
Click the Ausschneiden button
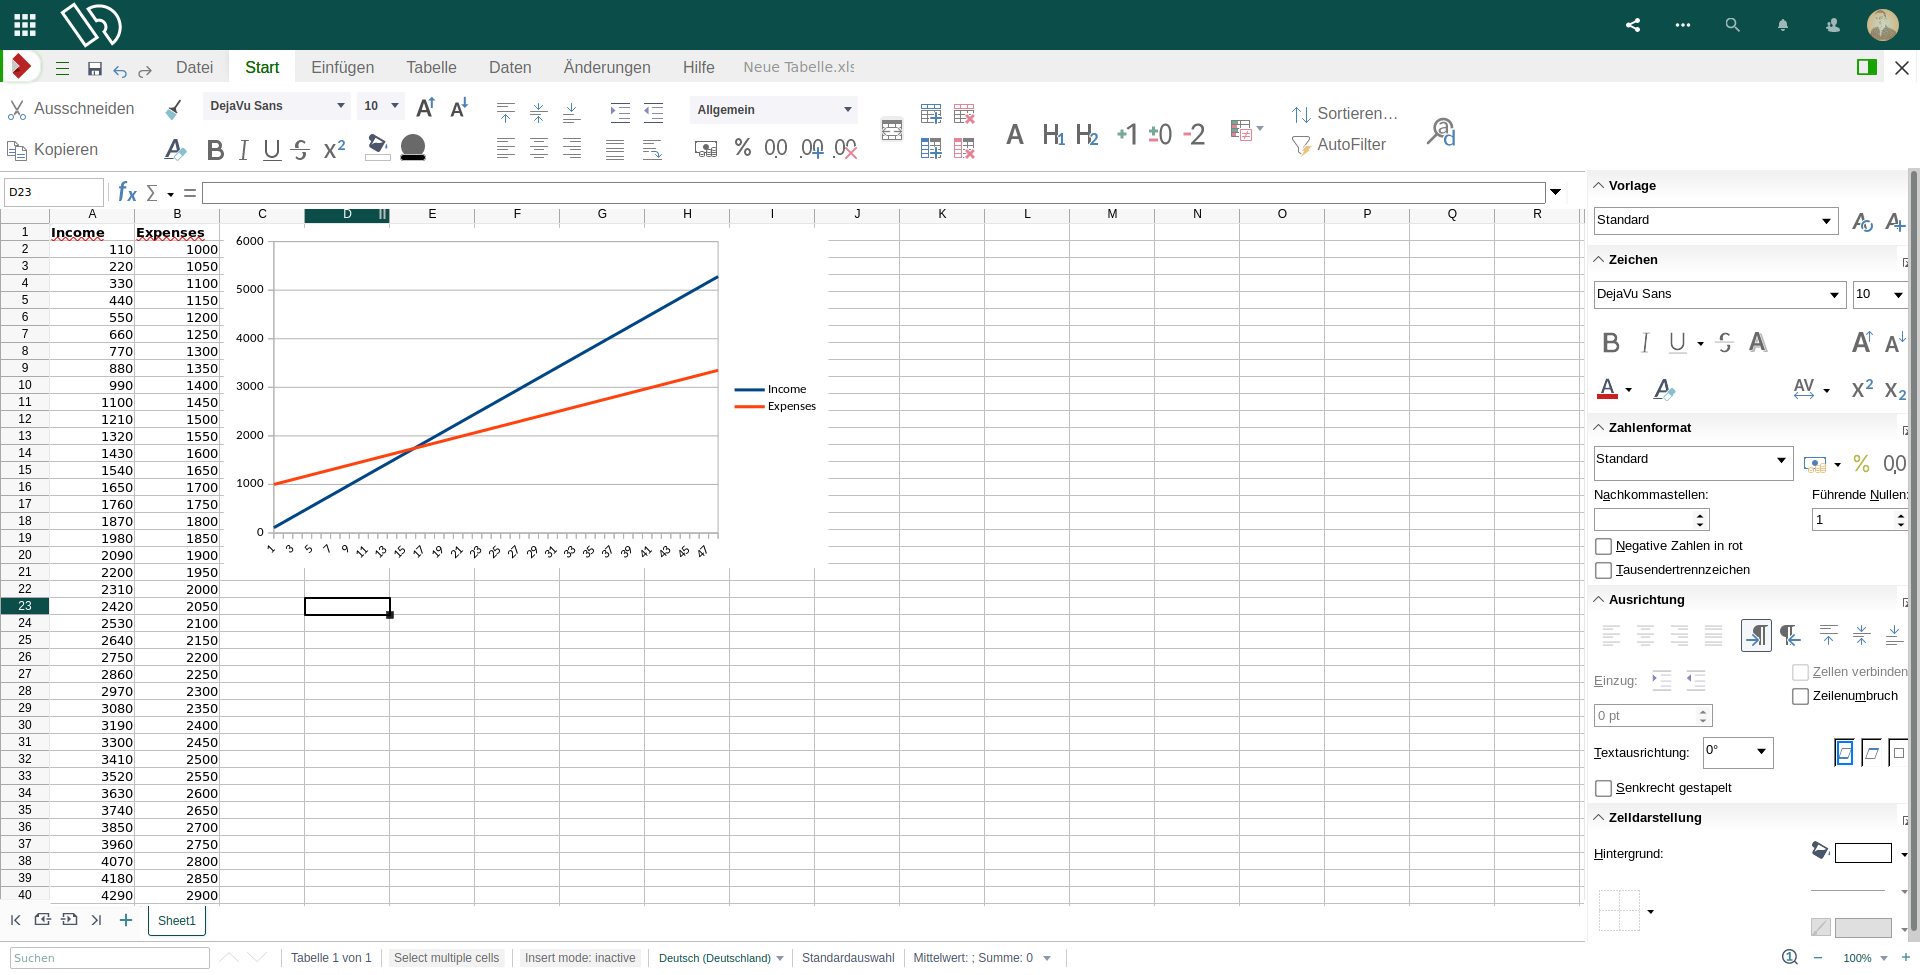71,108
